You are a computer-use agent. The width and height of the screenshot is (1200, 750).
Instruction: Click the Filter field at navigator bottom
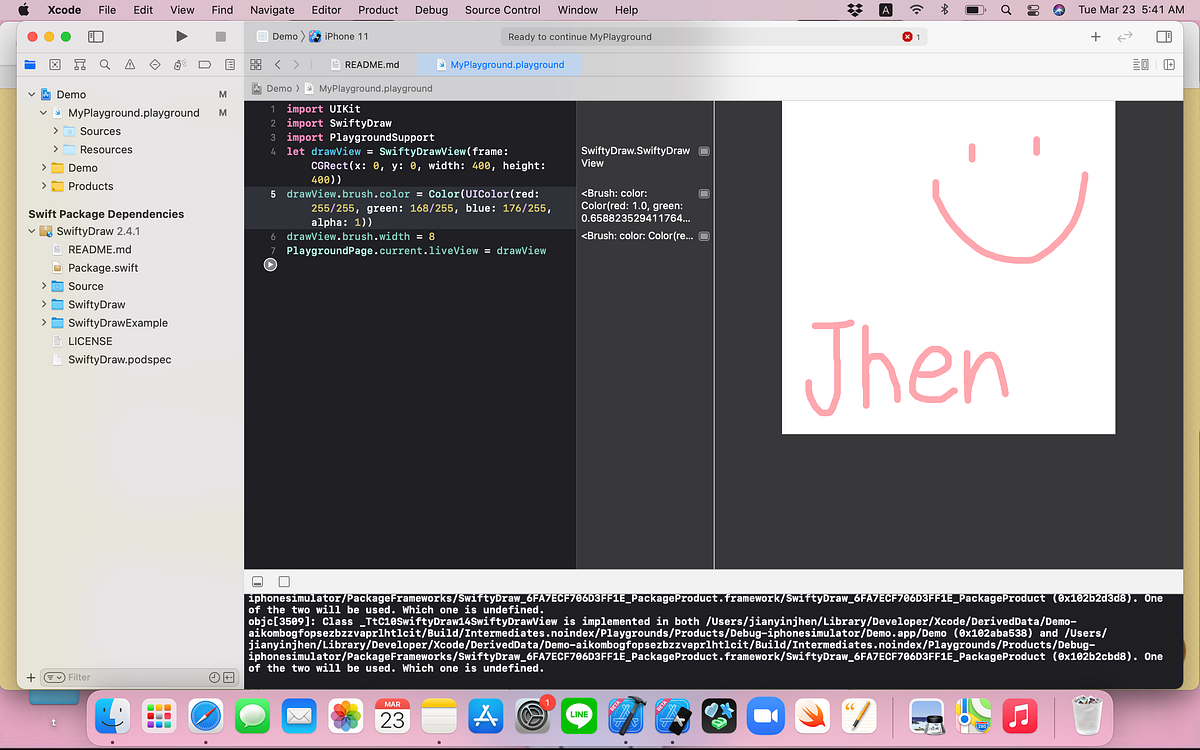[x=80, y=677]
